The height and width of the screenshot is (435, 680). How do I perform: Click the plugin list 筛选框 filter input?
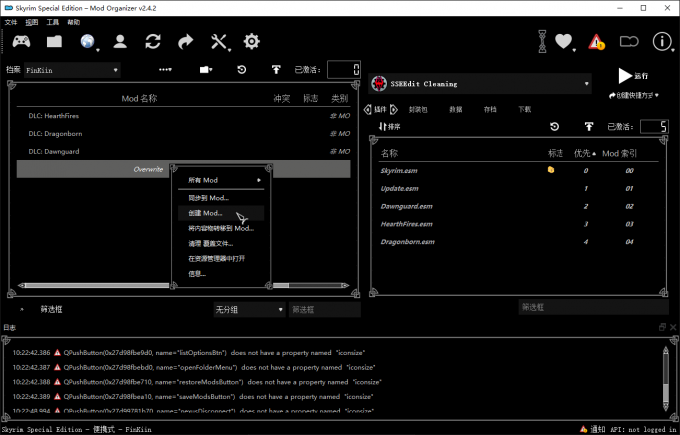[593, 307]
